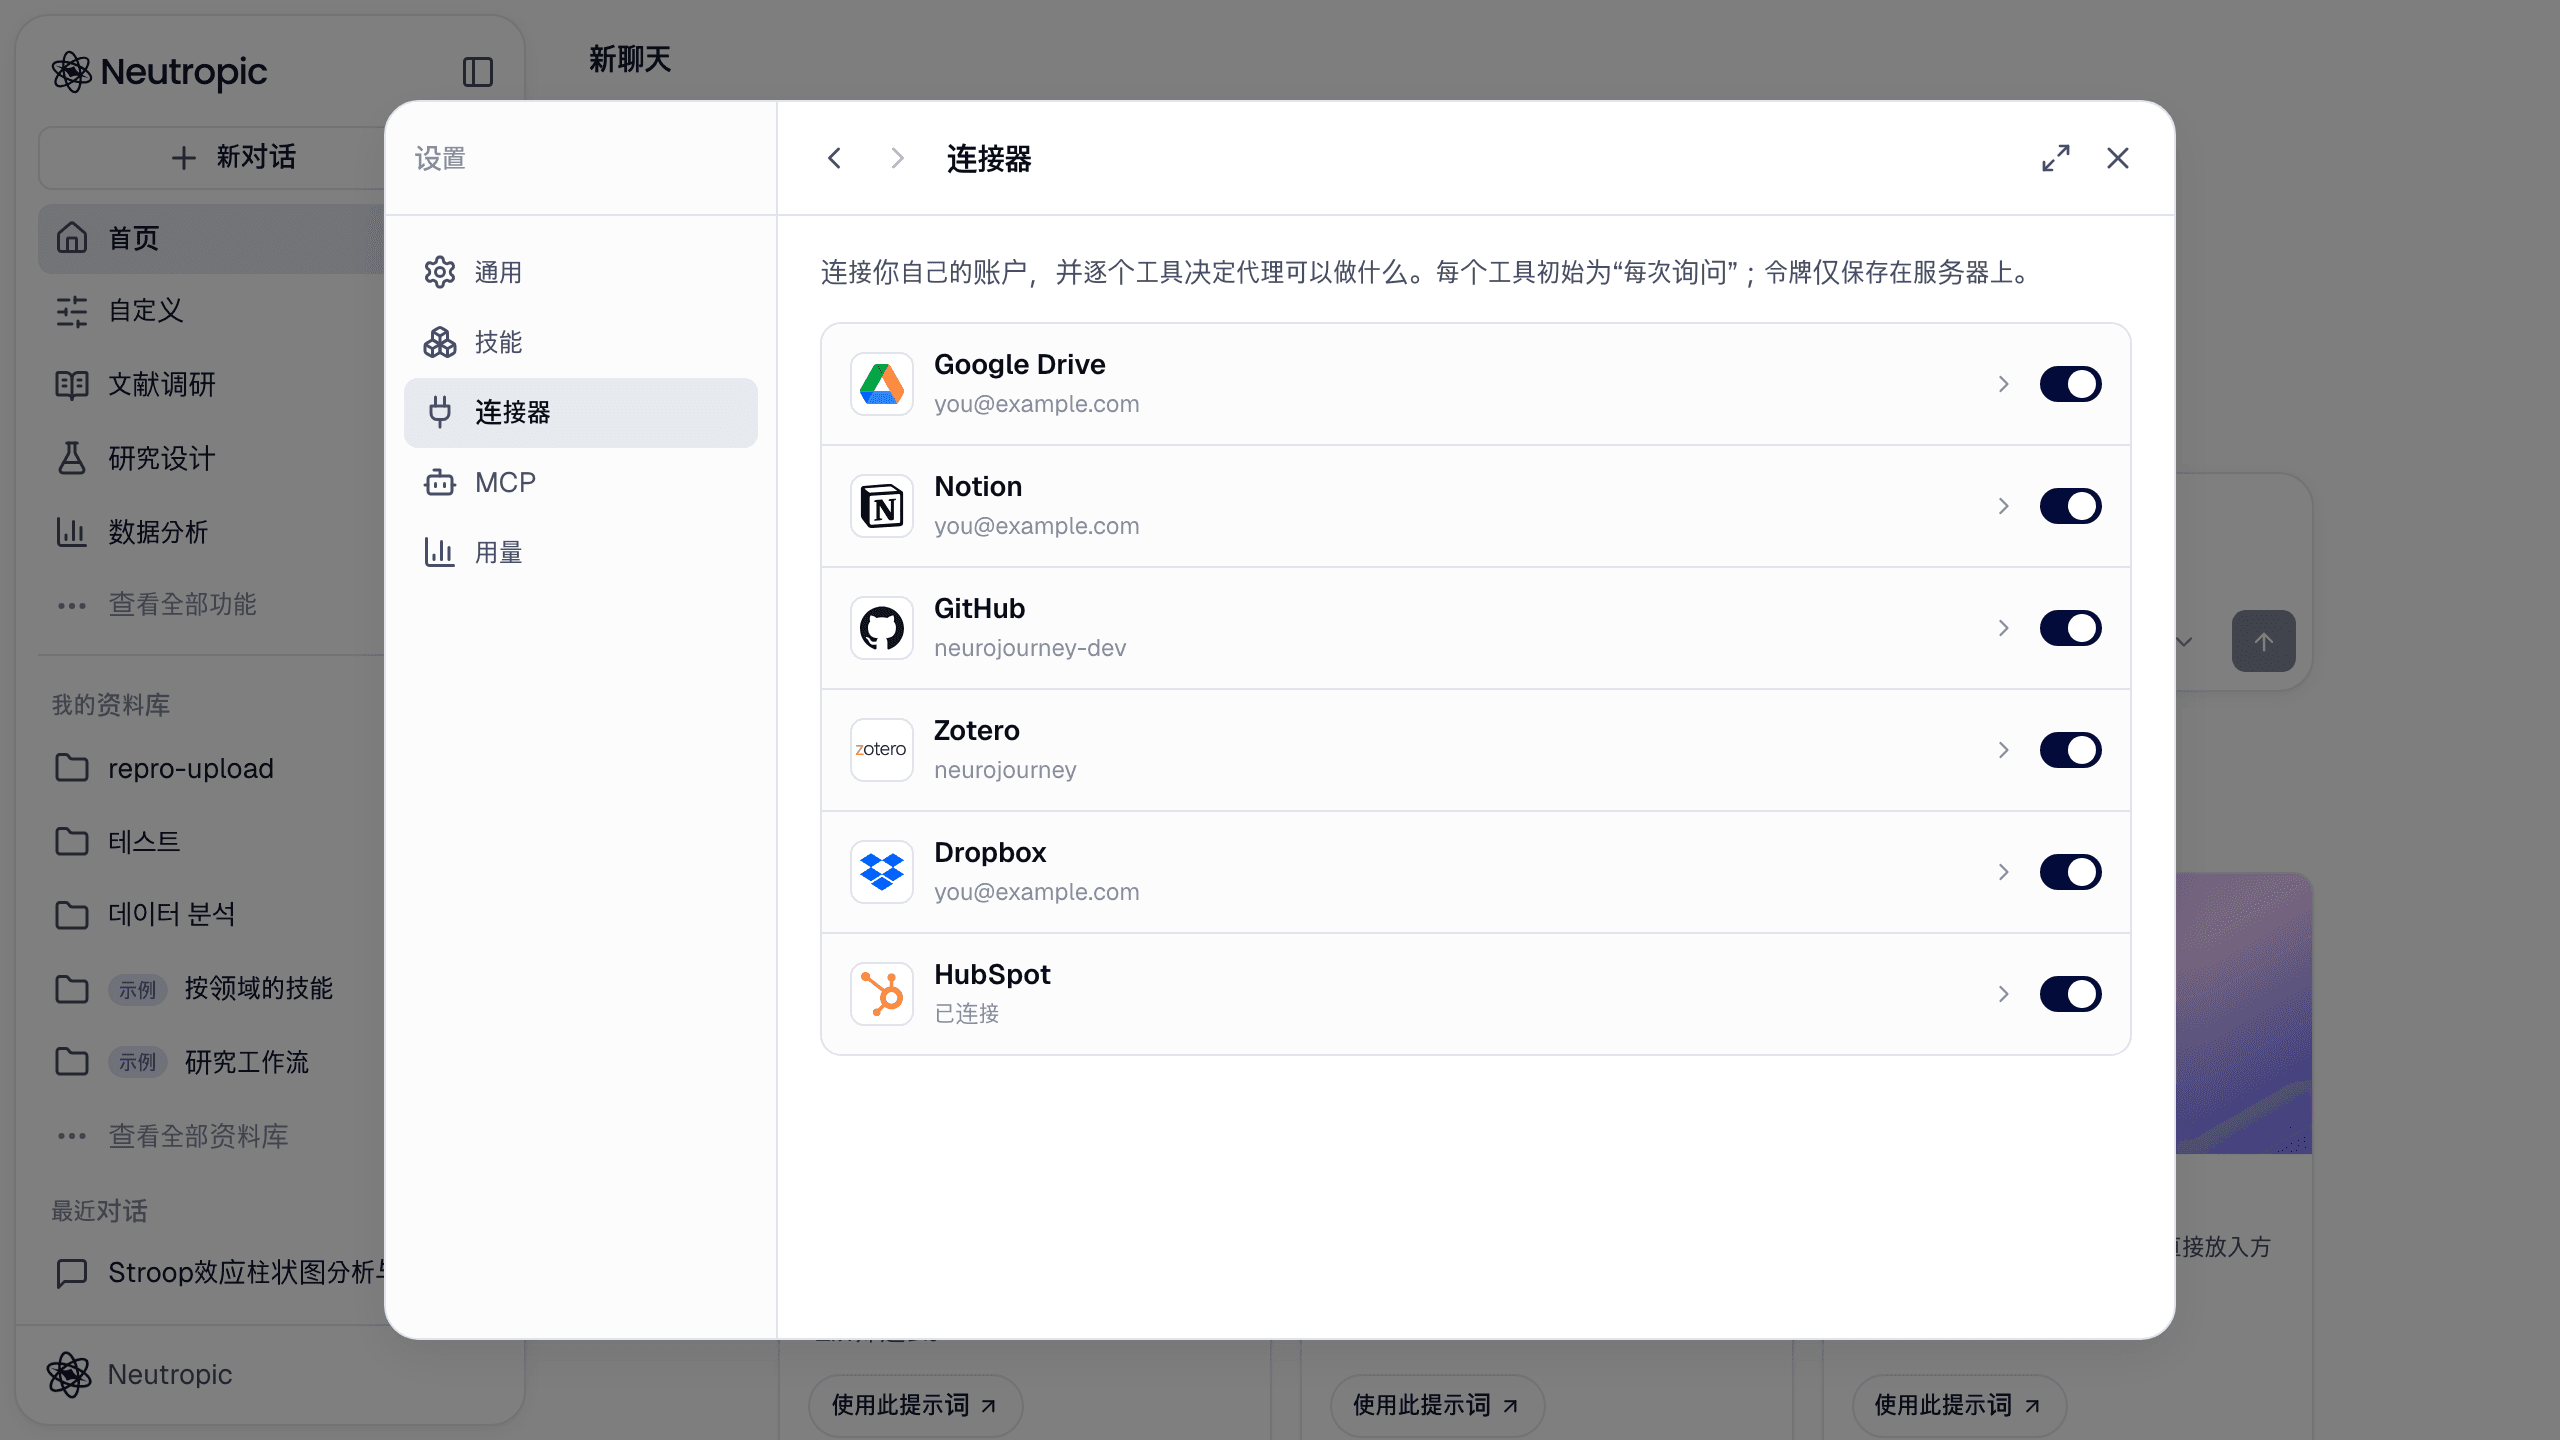The width and height of the screenshot is (2560, 1440).
Task: Click the Neutropic logo in top sidebar
Action: (x=160, y=72)
